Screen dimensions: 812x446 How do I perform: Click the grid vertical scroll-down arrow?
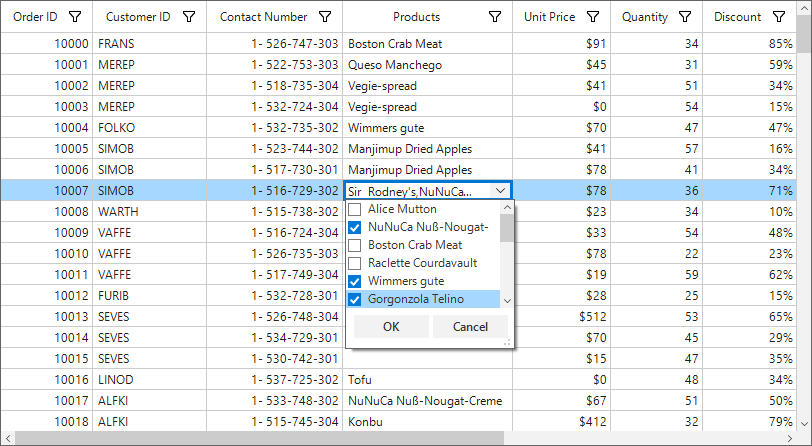pos(804,423)
